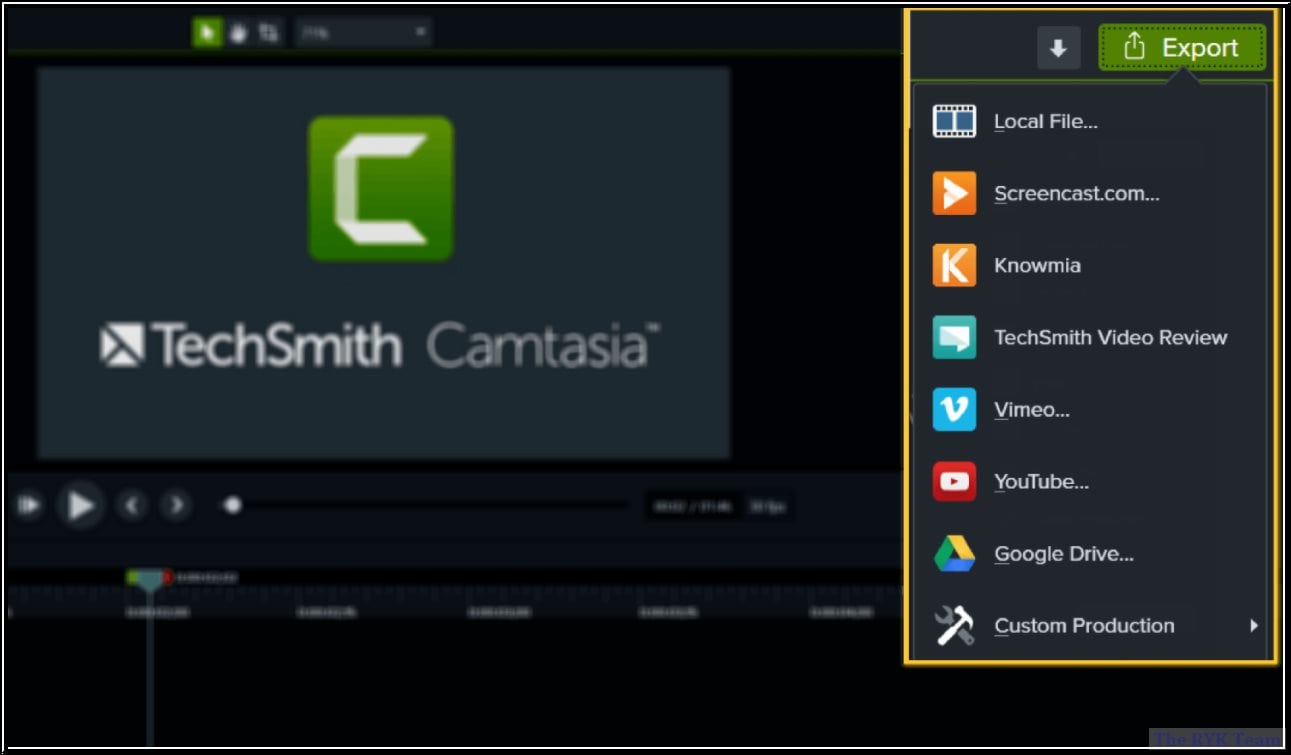Select the crop tool in canvas toolbar
The width and height of the screenshot is (1291, 755).
268,33
